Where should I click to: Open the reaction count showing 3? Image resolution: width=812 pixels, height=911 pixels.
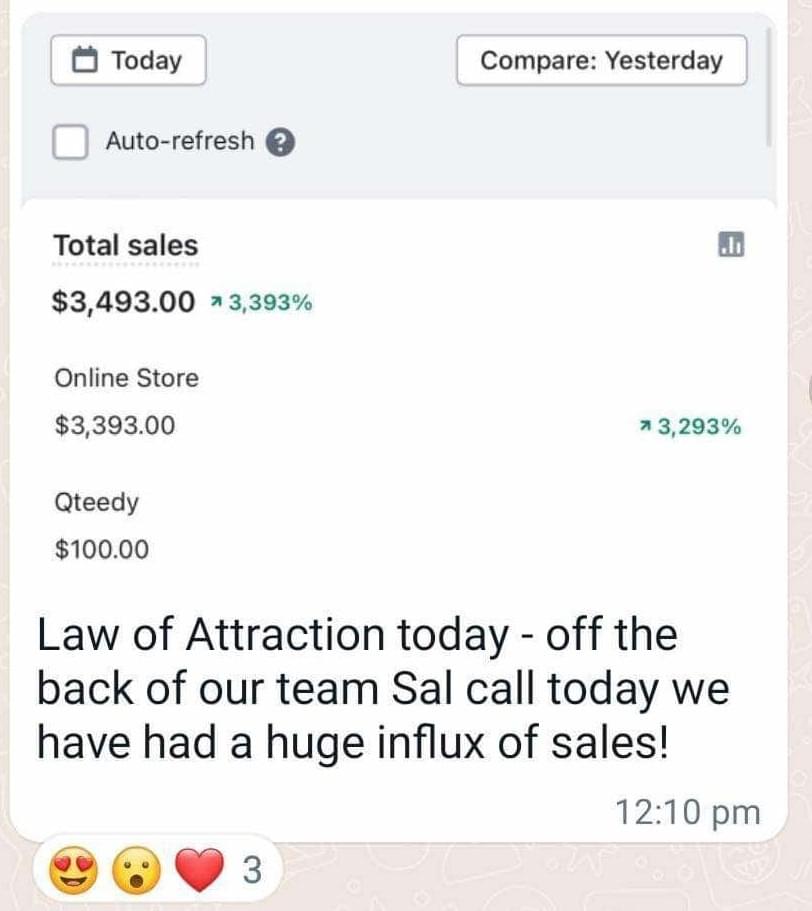[251, 870]
